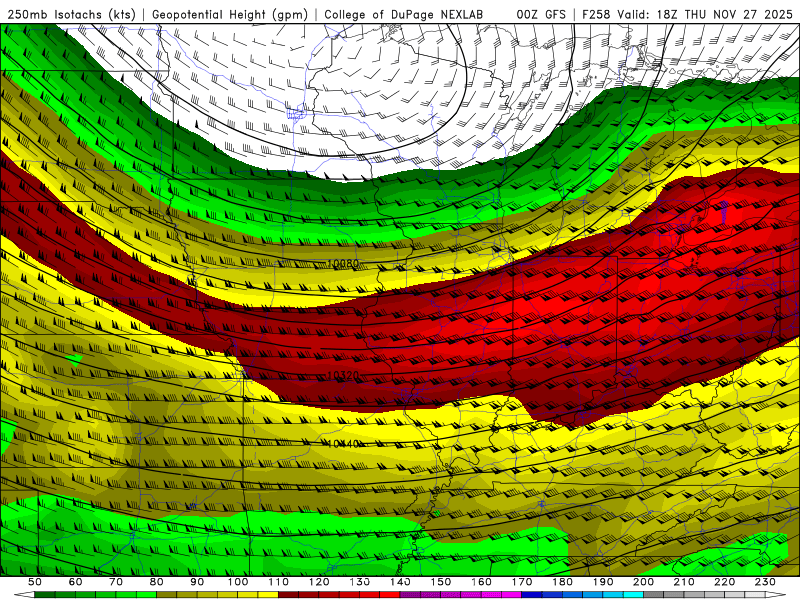
Task: Pick the darkest green swatch below label 50
Action: coord(45,595)
